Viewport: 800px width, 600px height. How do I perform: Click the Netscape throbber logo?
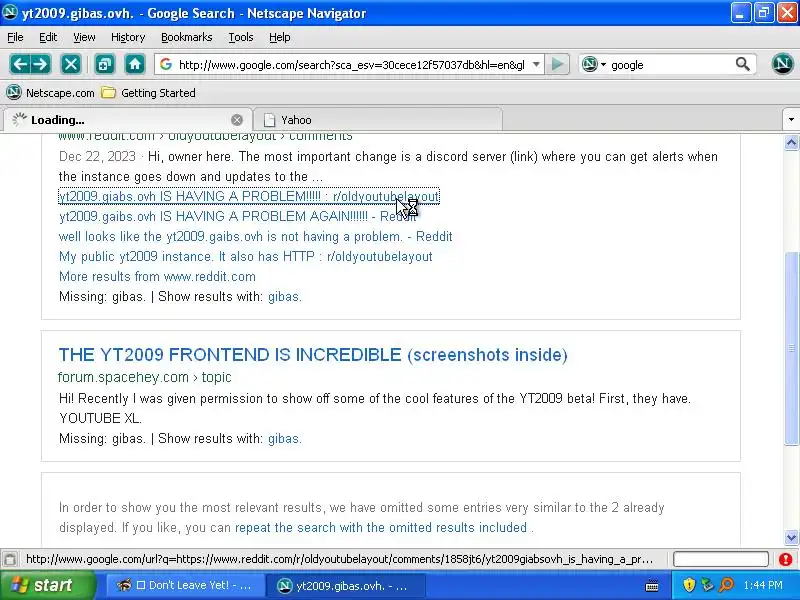click(x=782, y=64)
